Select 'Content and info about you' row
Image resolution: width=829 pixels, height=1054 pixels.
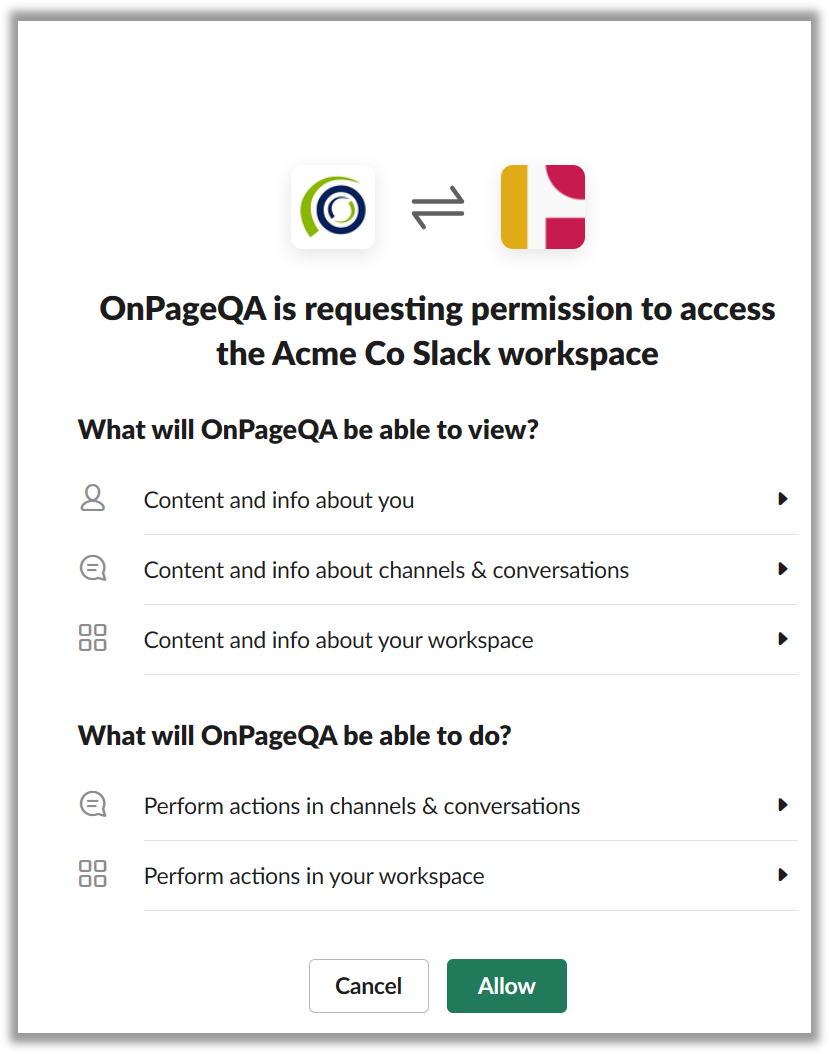[438, 500]
